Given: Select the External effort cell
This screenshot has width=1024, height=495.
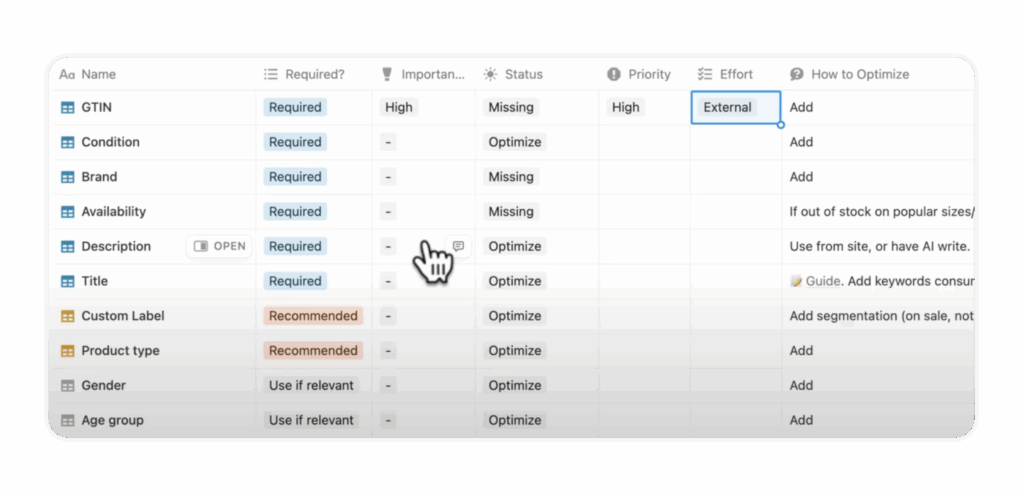Looking at the screenshot, I should (735, 108).
